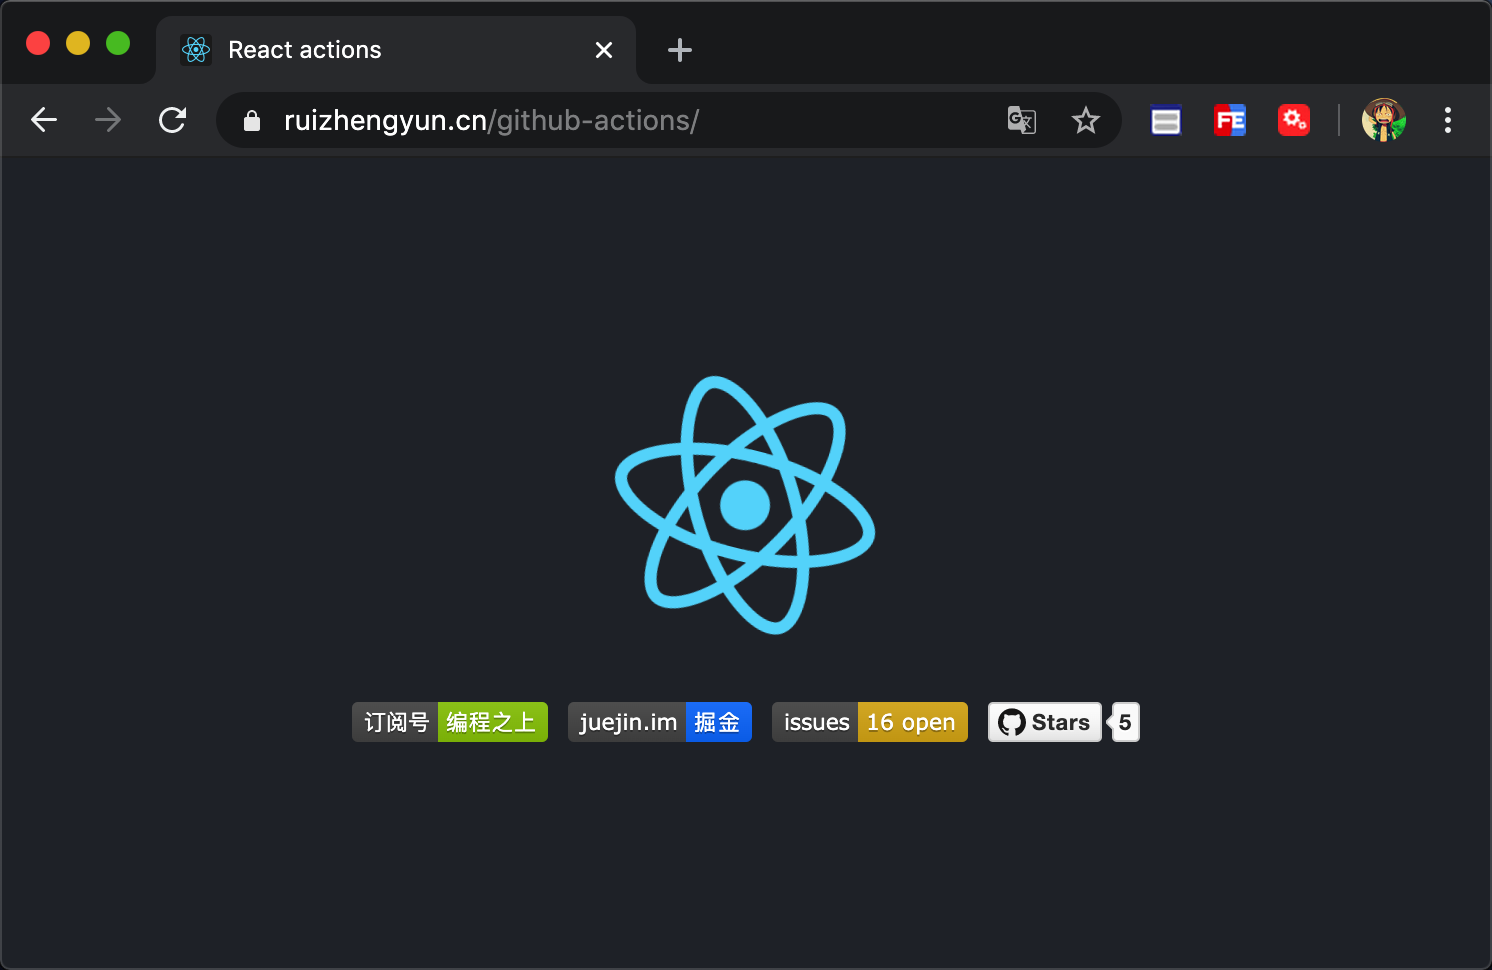Maximize the window with the green button
Image resolution: width=1492 pixels, height=970 pixels.
118,43
